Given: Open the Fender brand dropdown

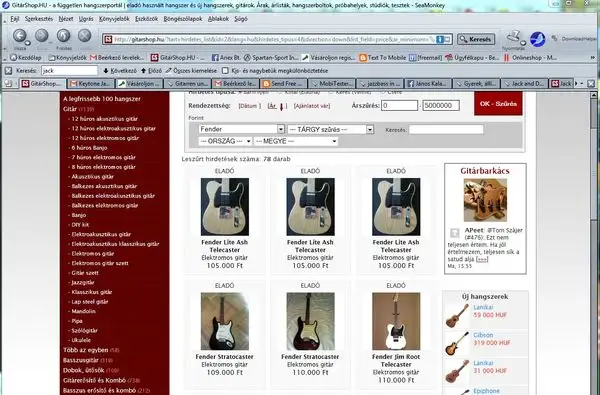Looking at the screenshot, I should 241,129.
